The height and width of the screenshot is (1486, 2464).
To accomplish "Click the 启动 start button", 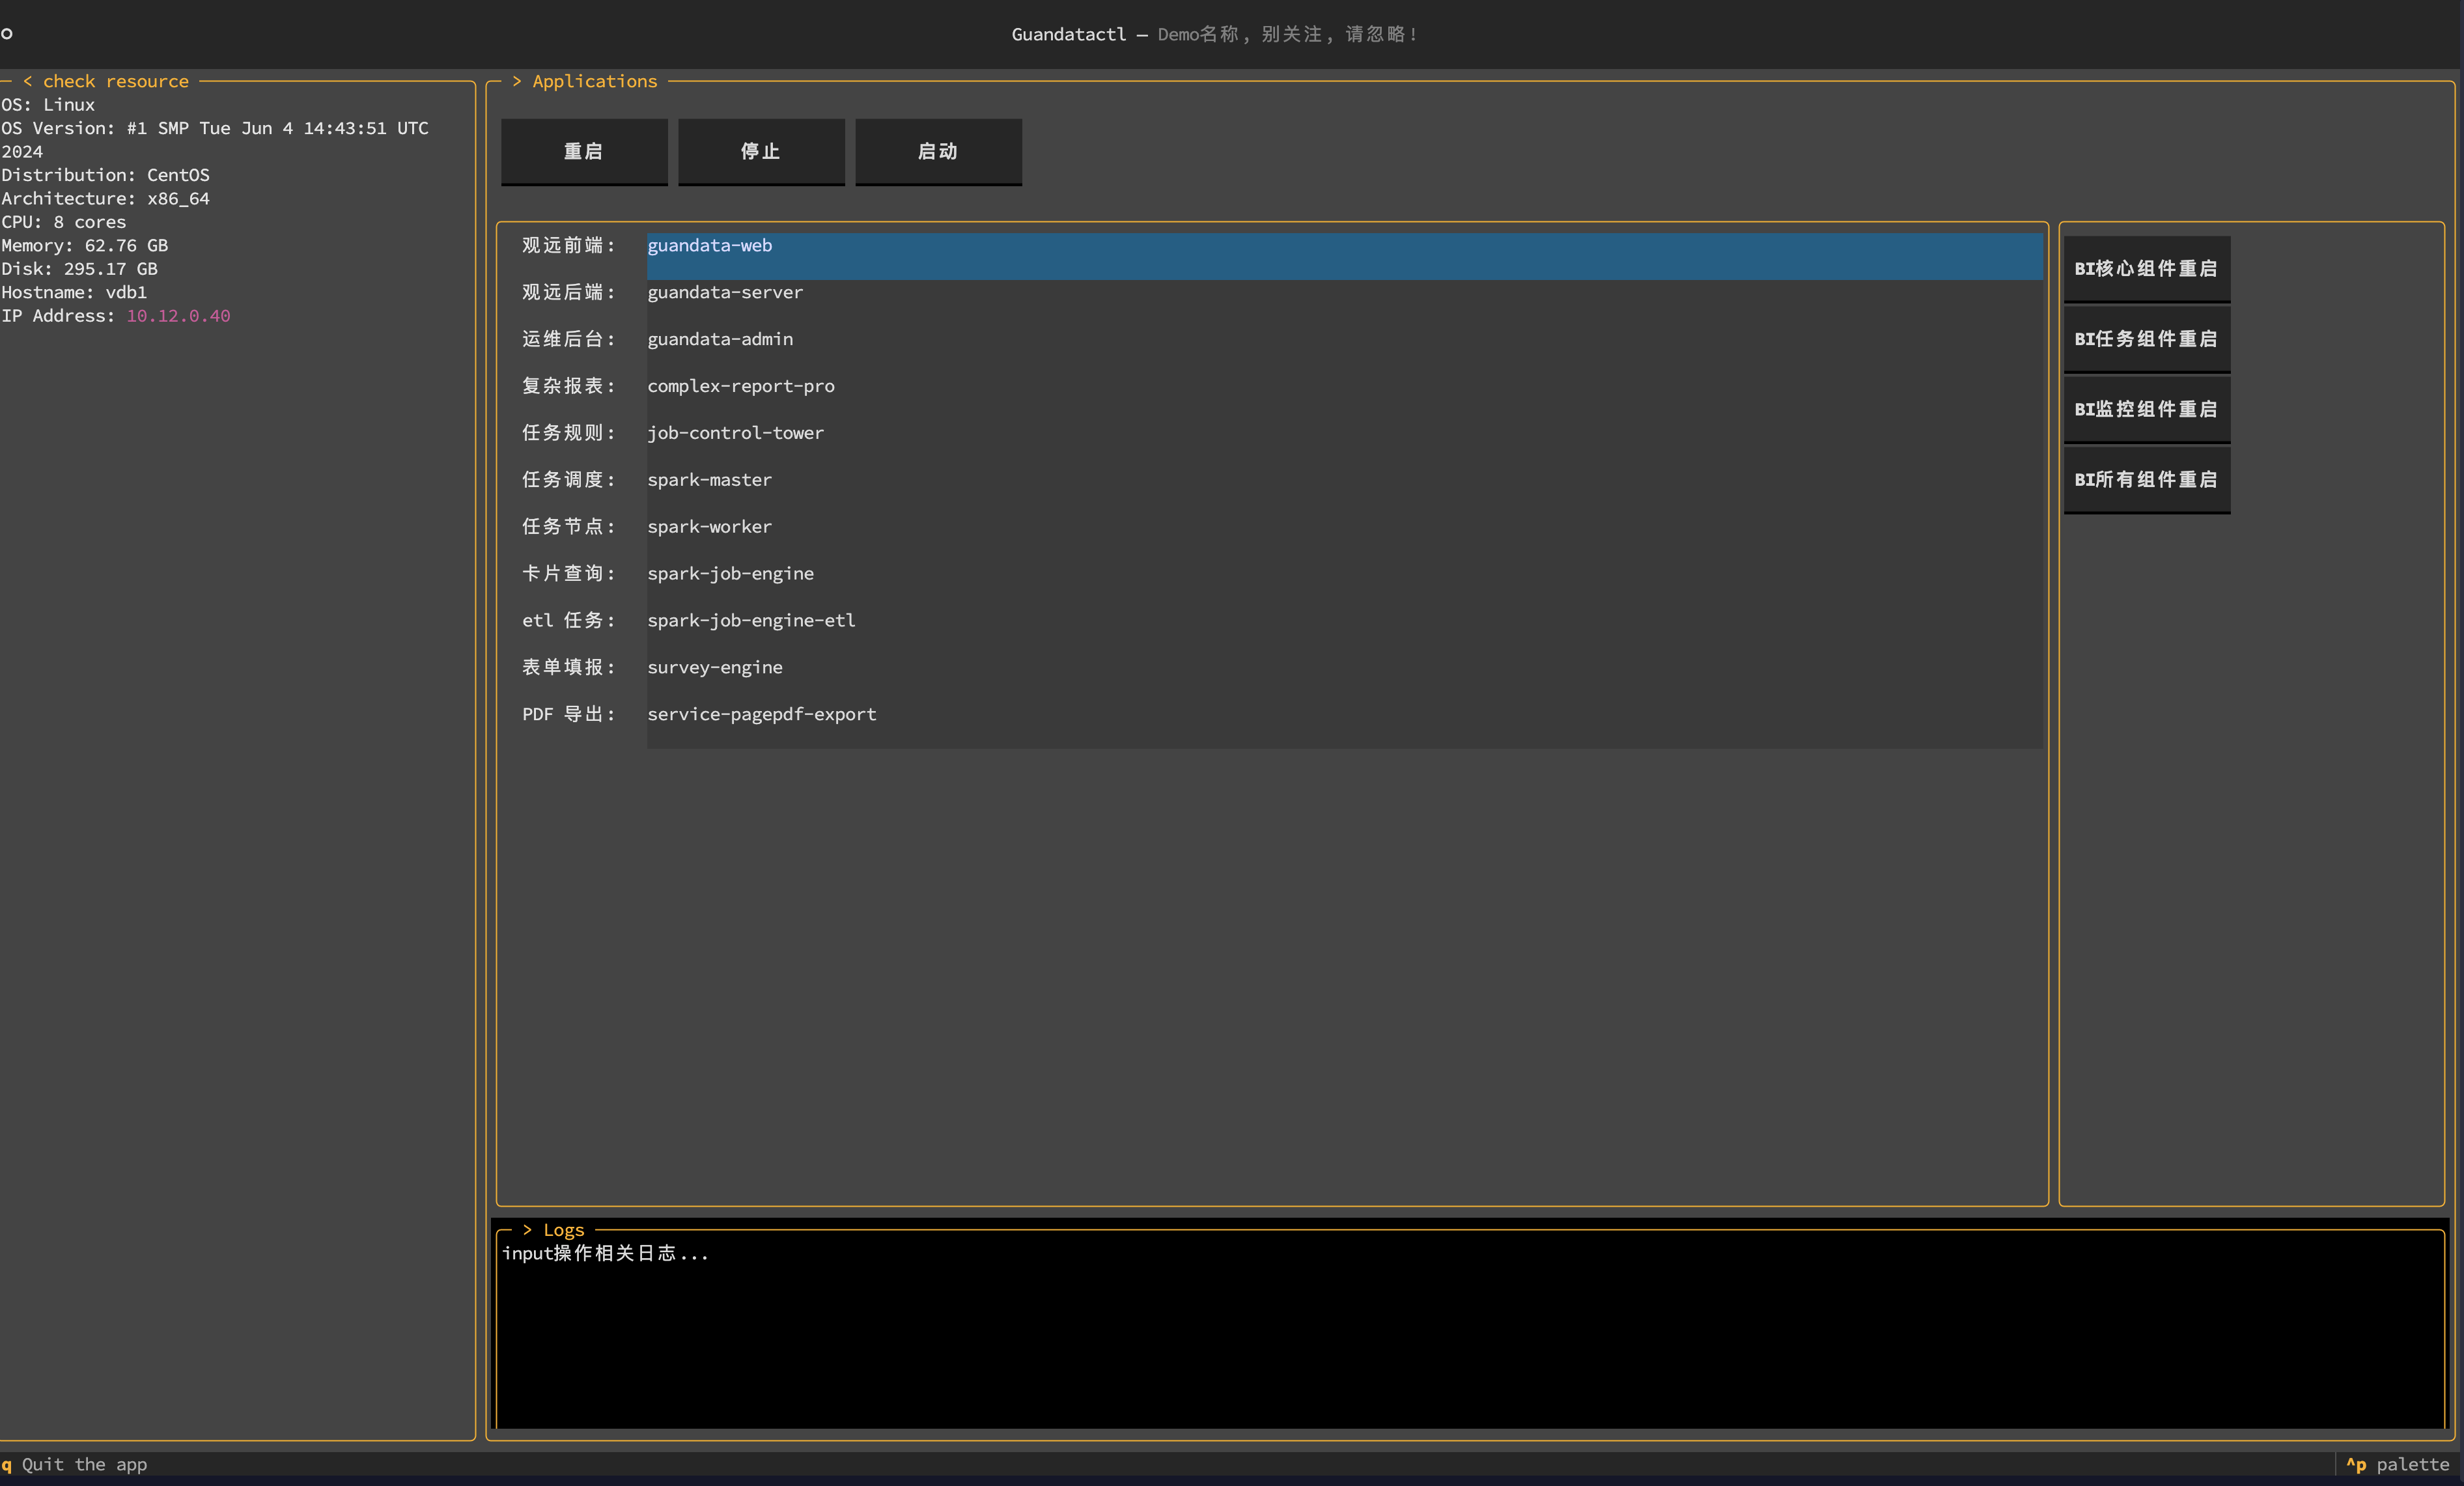I will (x=938, y=151).
